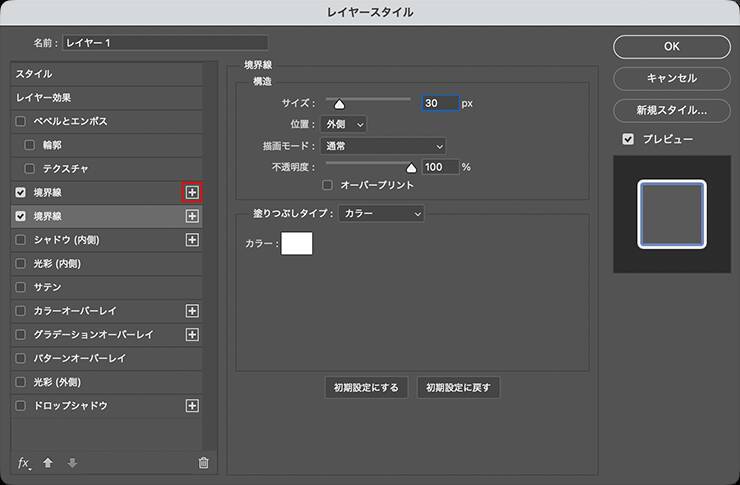This screenshot has width=740, height=485.
Task: Uncheck the selected second 境界線 checkbox
Action: 20,216
